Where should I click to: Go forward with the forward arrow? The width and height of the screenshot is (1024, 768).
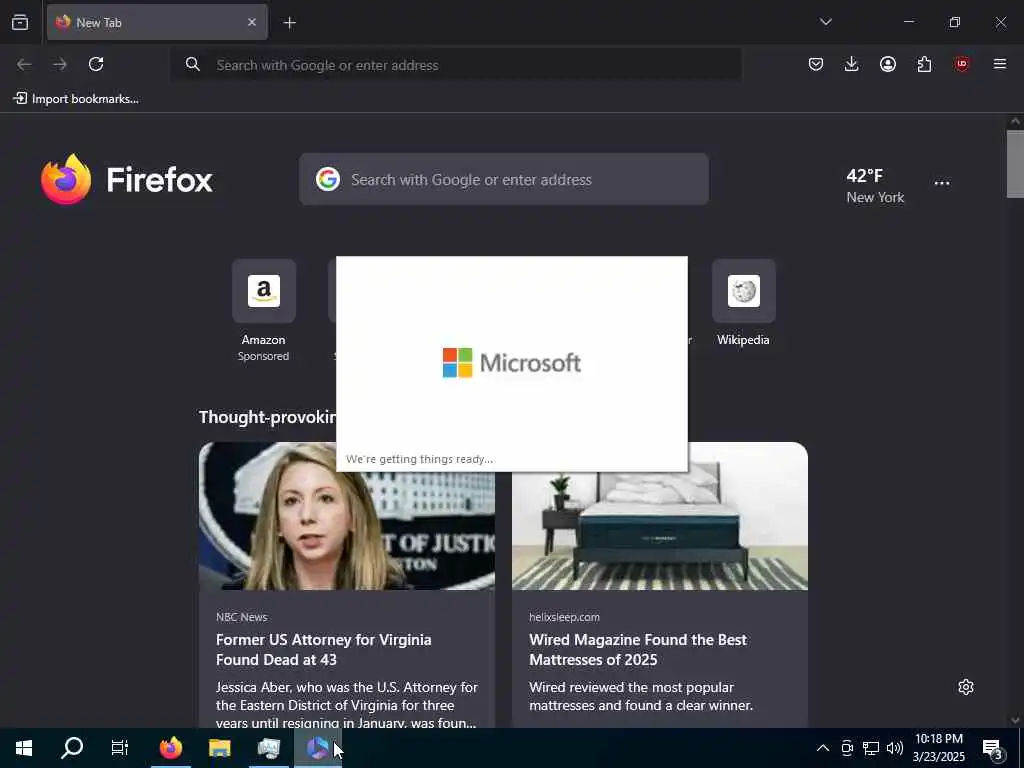pyautogui.click(x=60, y=64)
